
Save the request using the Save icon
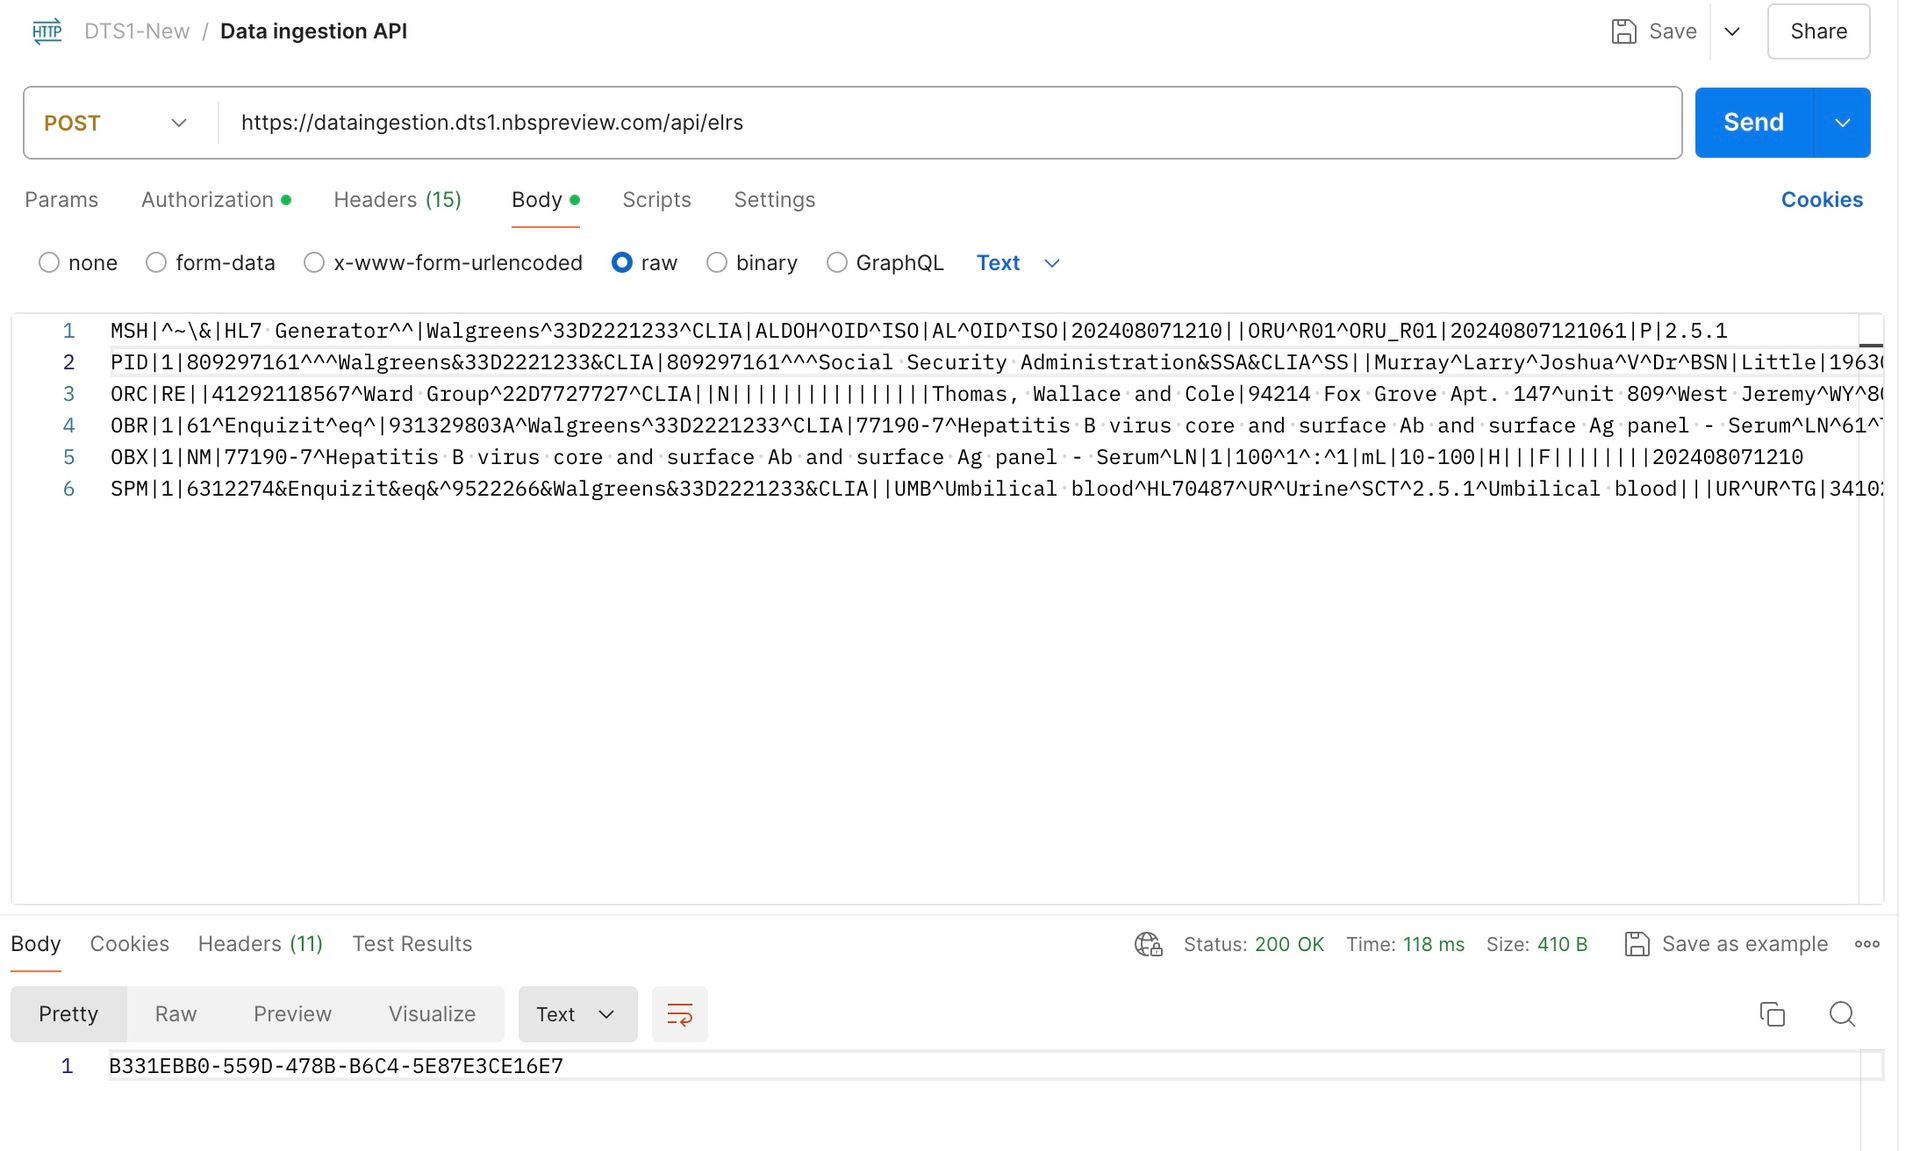point(1624,31)
